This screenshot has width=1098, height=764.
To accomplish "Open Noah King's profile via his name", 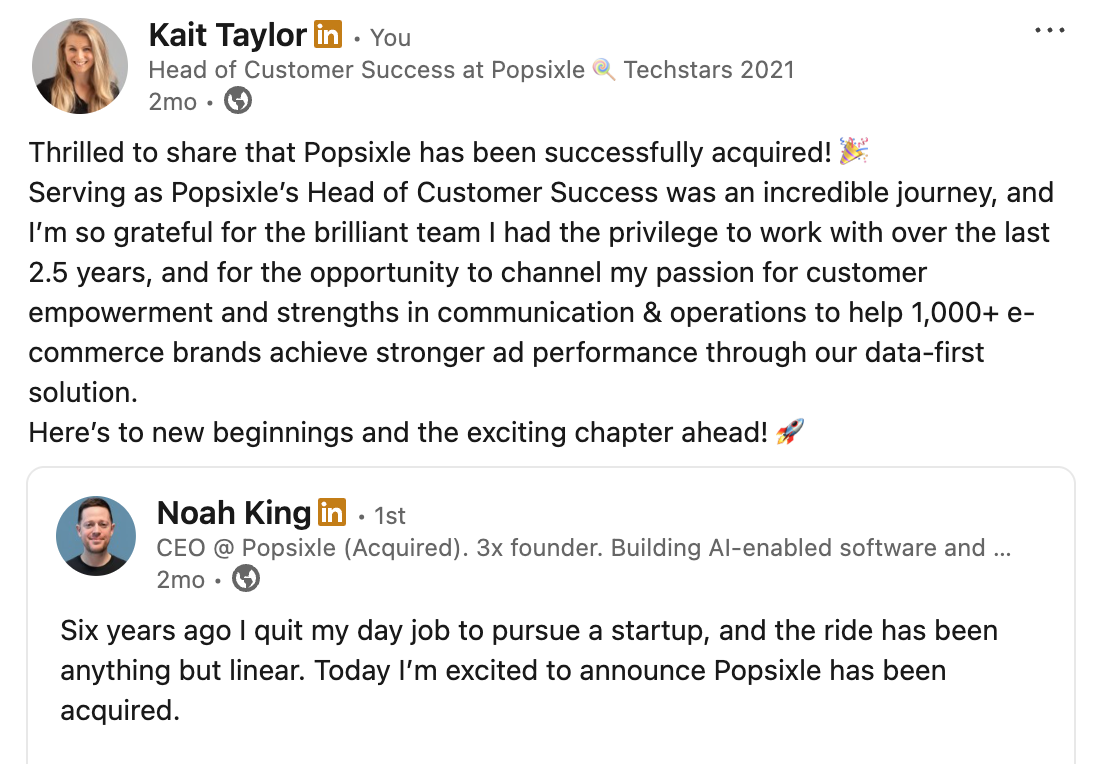I will (x=234, y=513).
